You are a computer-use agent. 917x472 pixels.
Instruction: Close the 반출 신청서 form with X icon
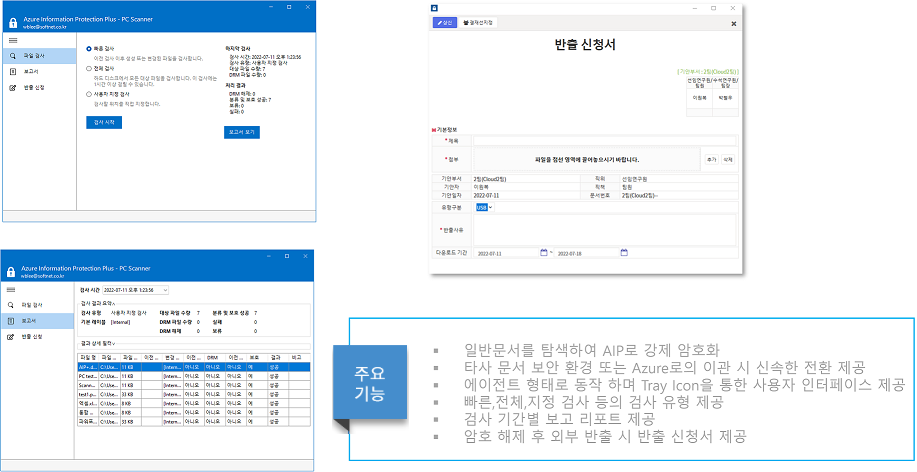coord(733,22)
